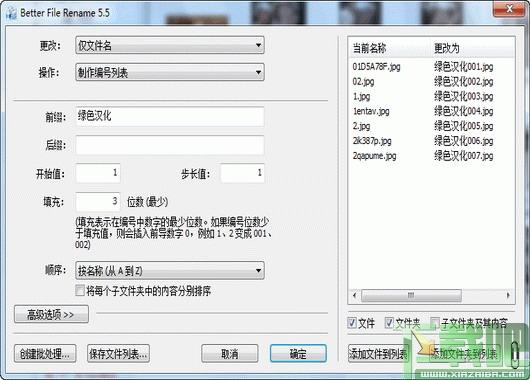Click file list scrollbar right arrow
The image size is (530, 380).
(508, 295)
